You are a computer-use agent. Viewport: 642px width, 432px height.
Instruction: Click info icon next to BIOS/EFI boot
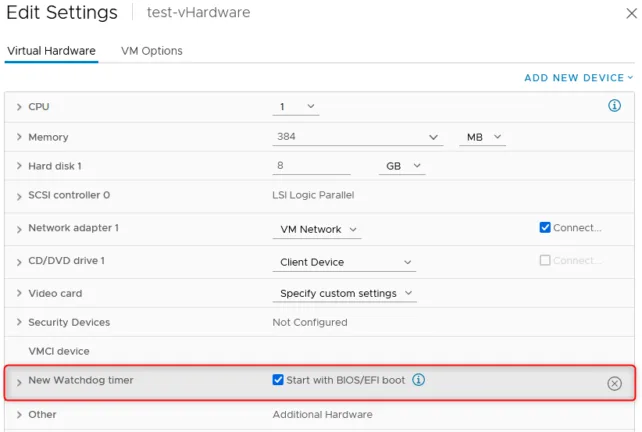click(418, 380)
